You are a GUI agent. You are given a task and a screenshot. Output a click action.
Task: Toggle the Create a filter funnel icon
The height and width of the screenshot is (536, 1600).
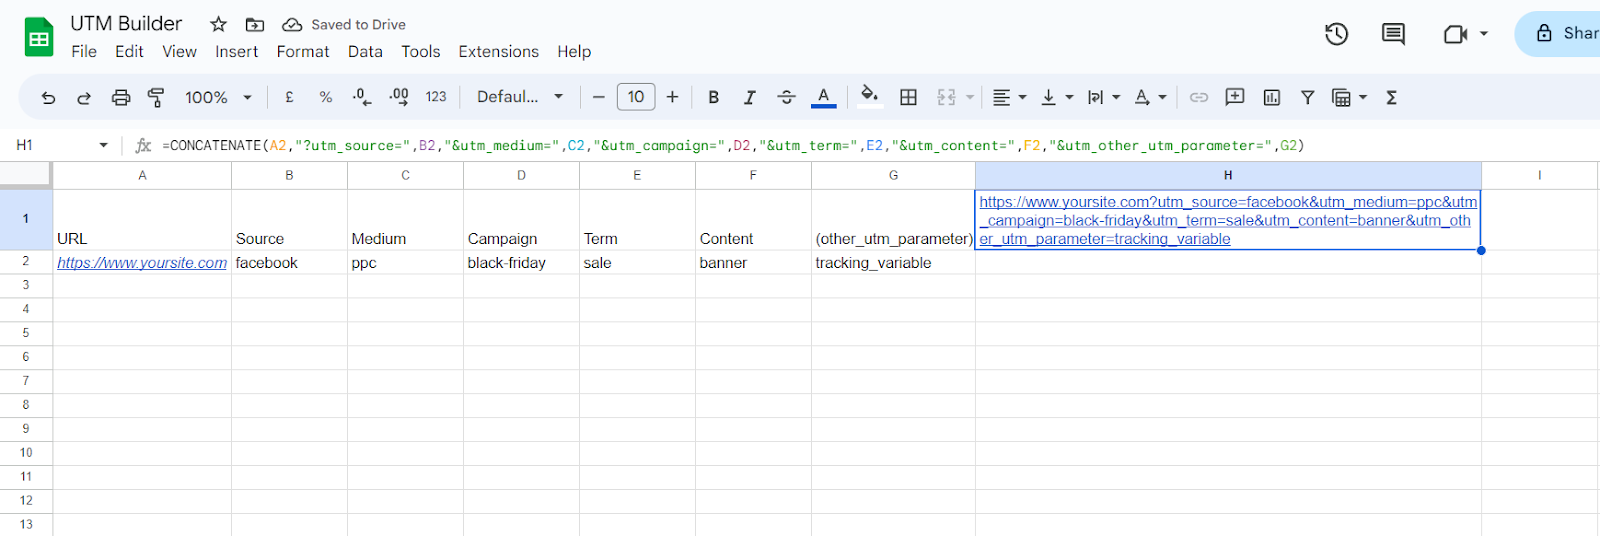click(1307, 97)
